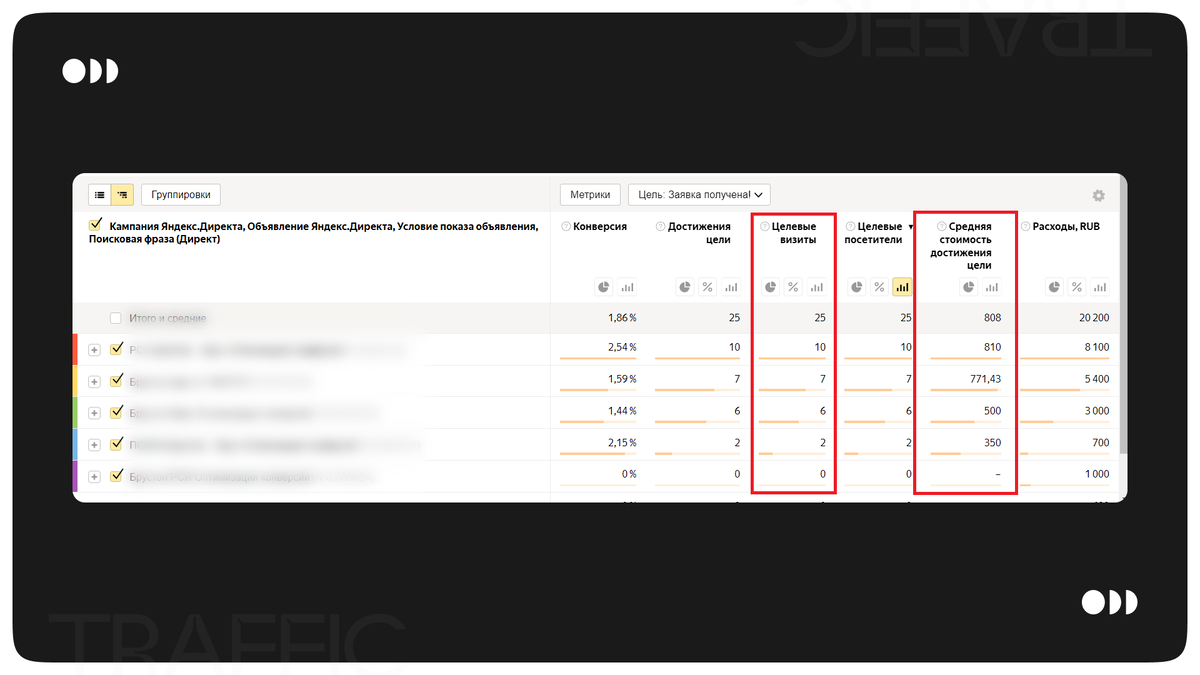Uncheck the row with 1,44 % conversion
Viewport: 1200px width, 675px height.
pyautogui.click(x=117, y=412)
